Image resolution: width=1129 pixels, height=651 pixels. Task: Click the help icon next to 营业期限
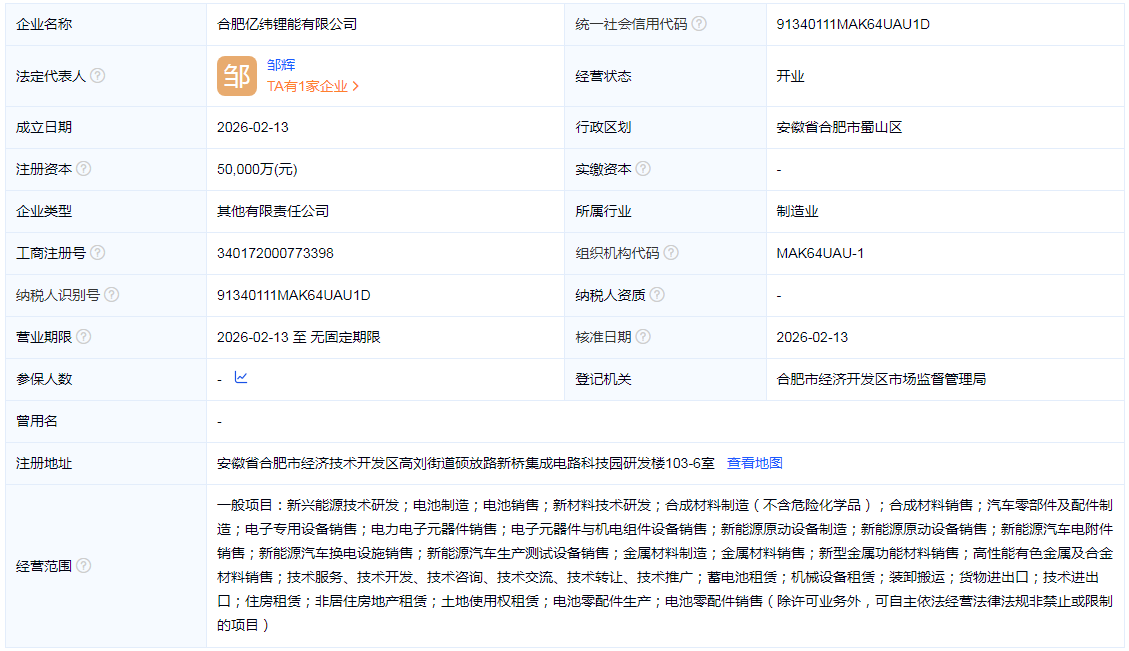(x=84, y=336)
